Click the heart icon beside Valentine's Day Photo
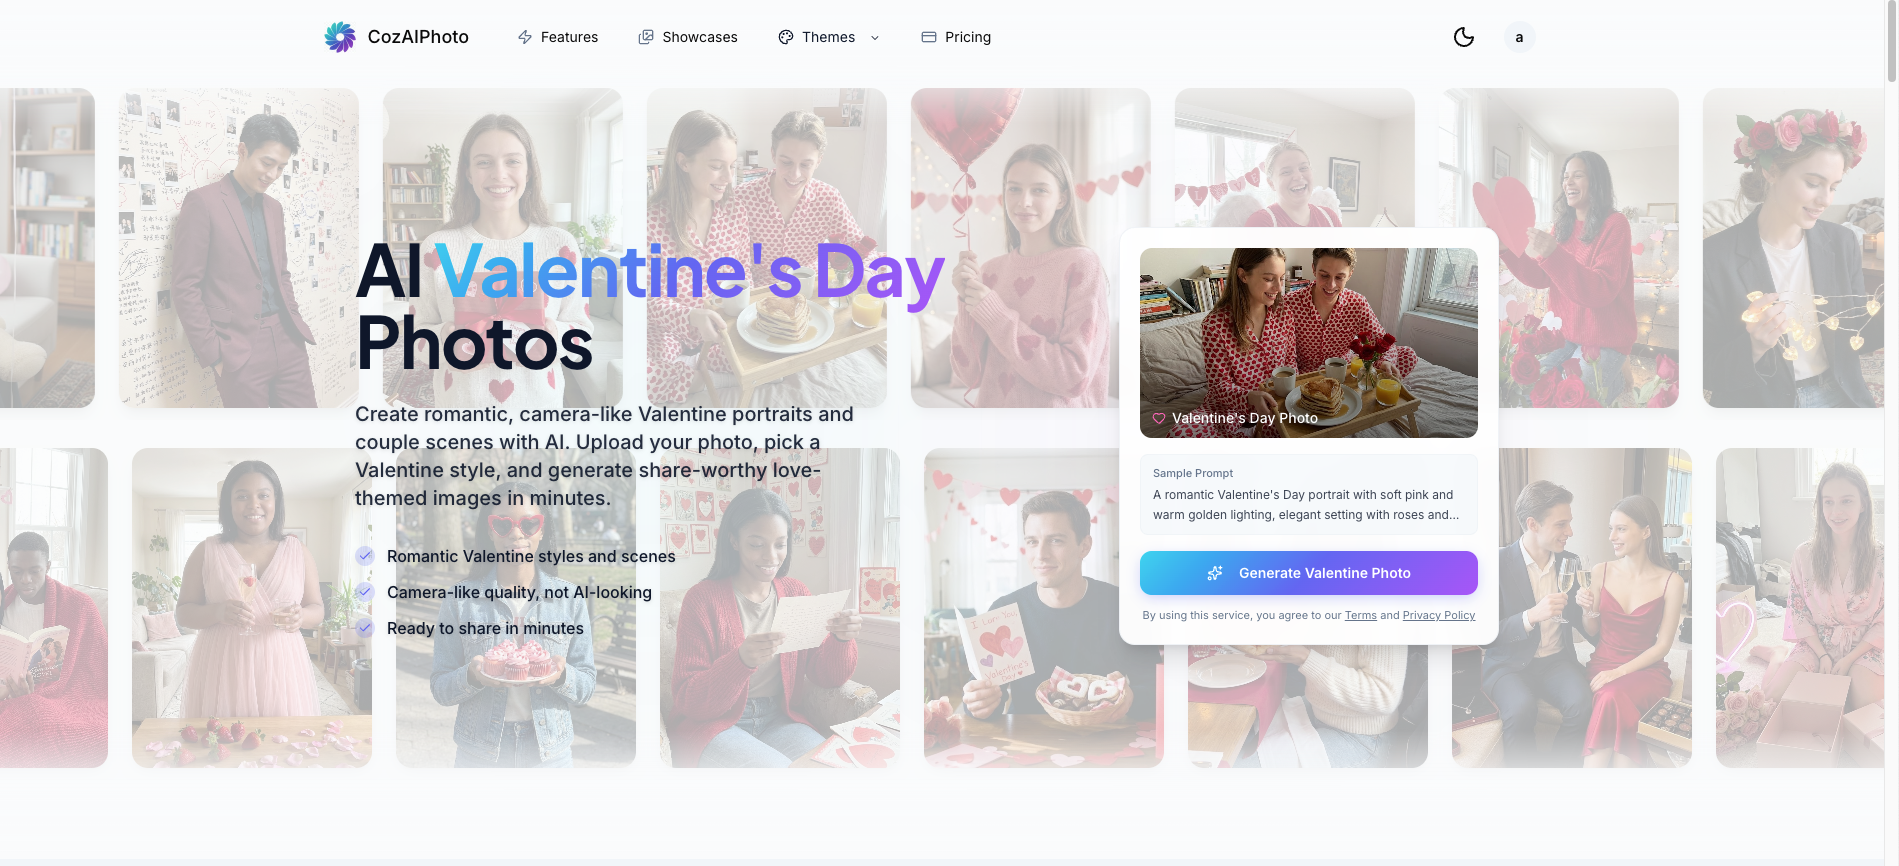Viewport: 1899px width, 866px height. click(x=1159, y=418)
